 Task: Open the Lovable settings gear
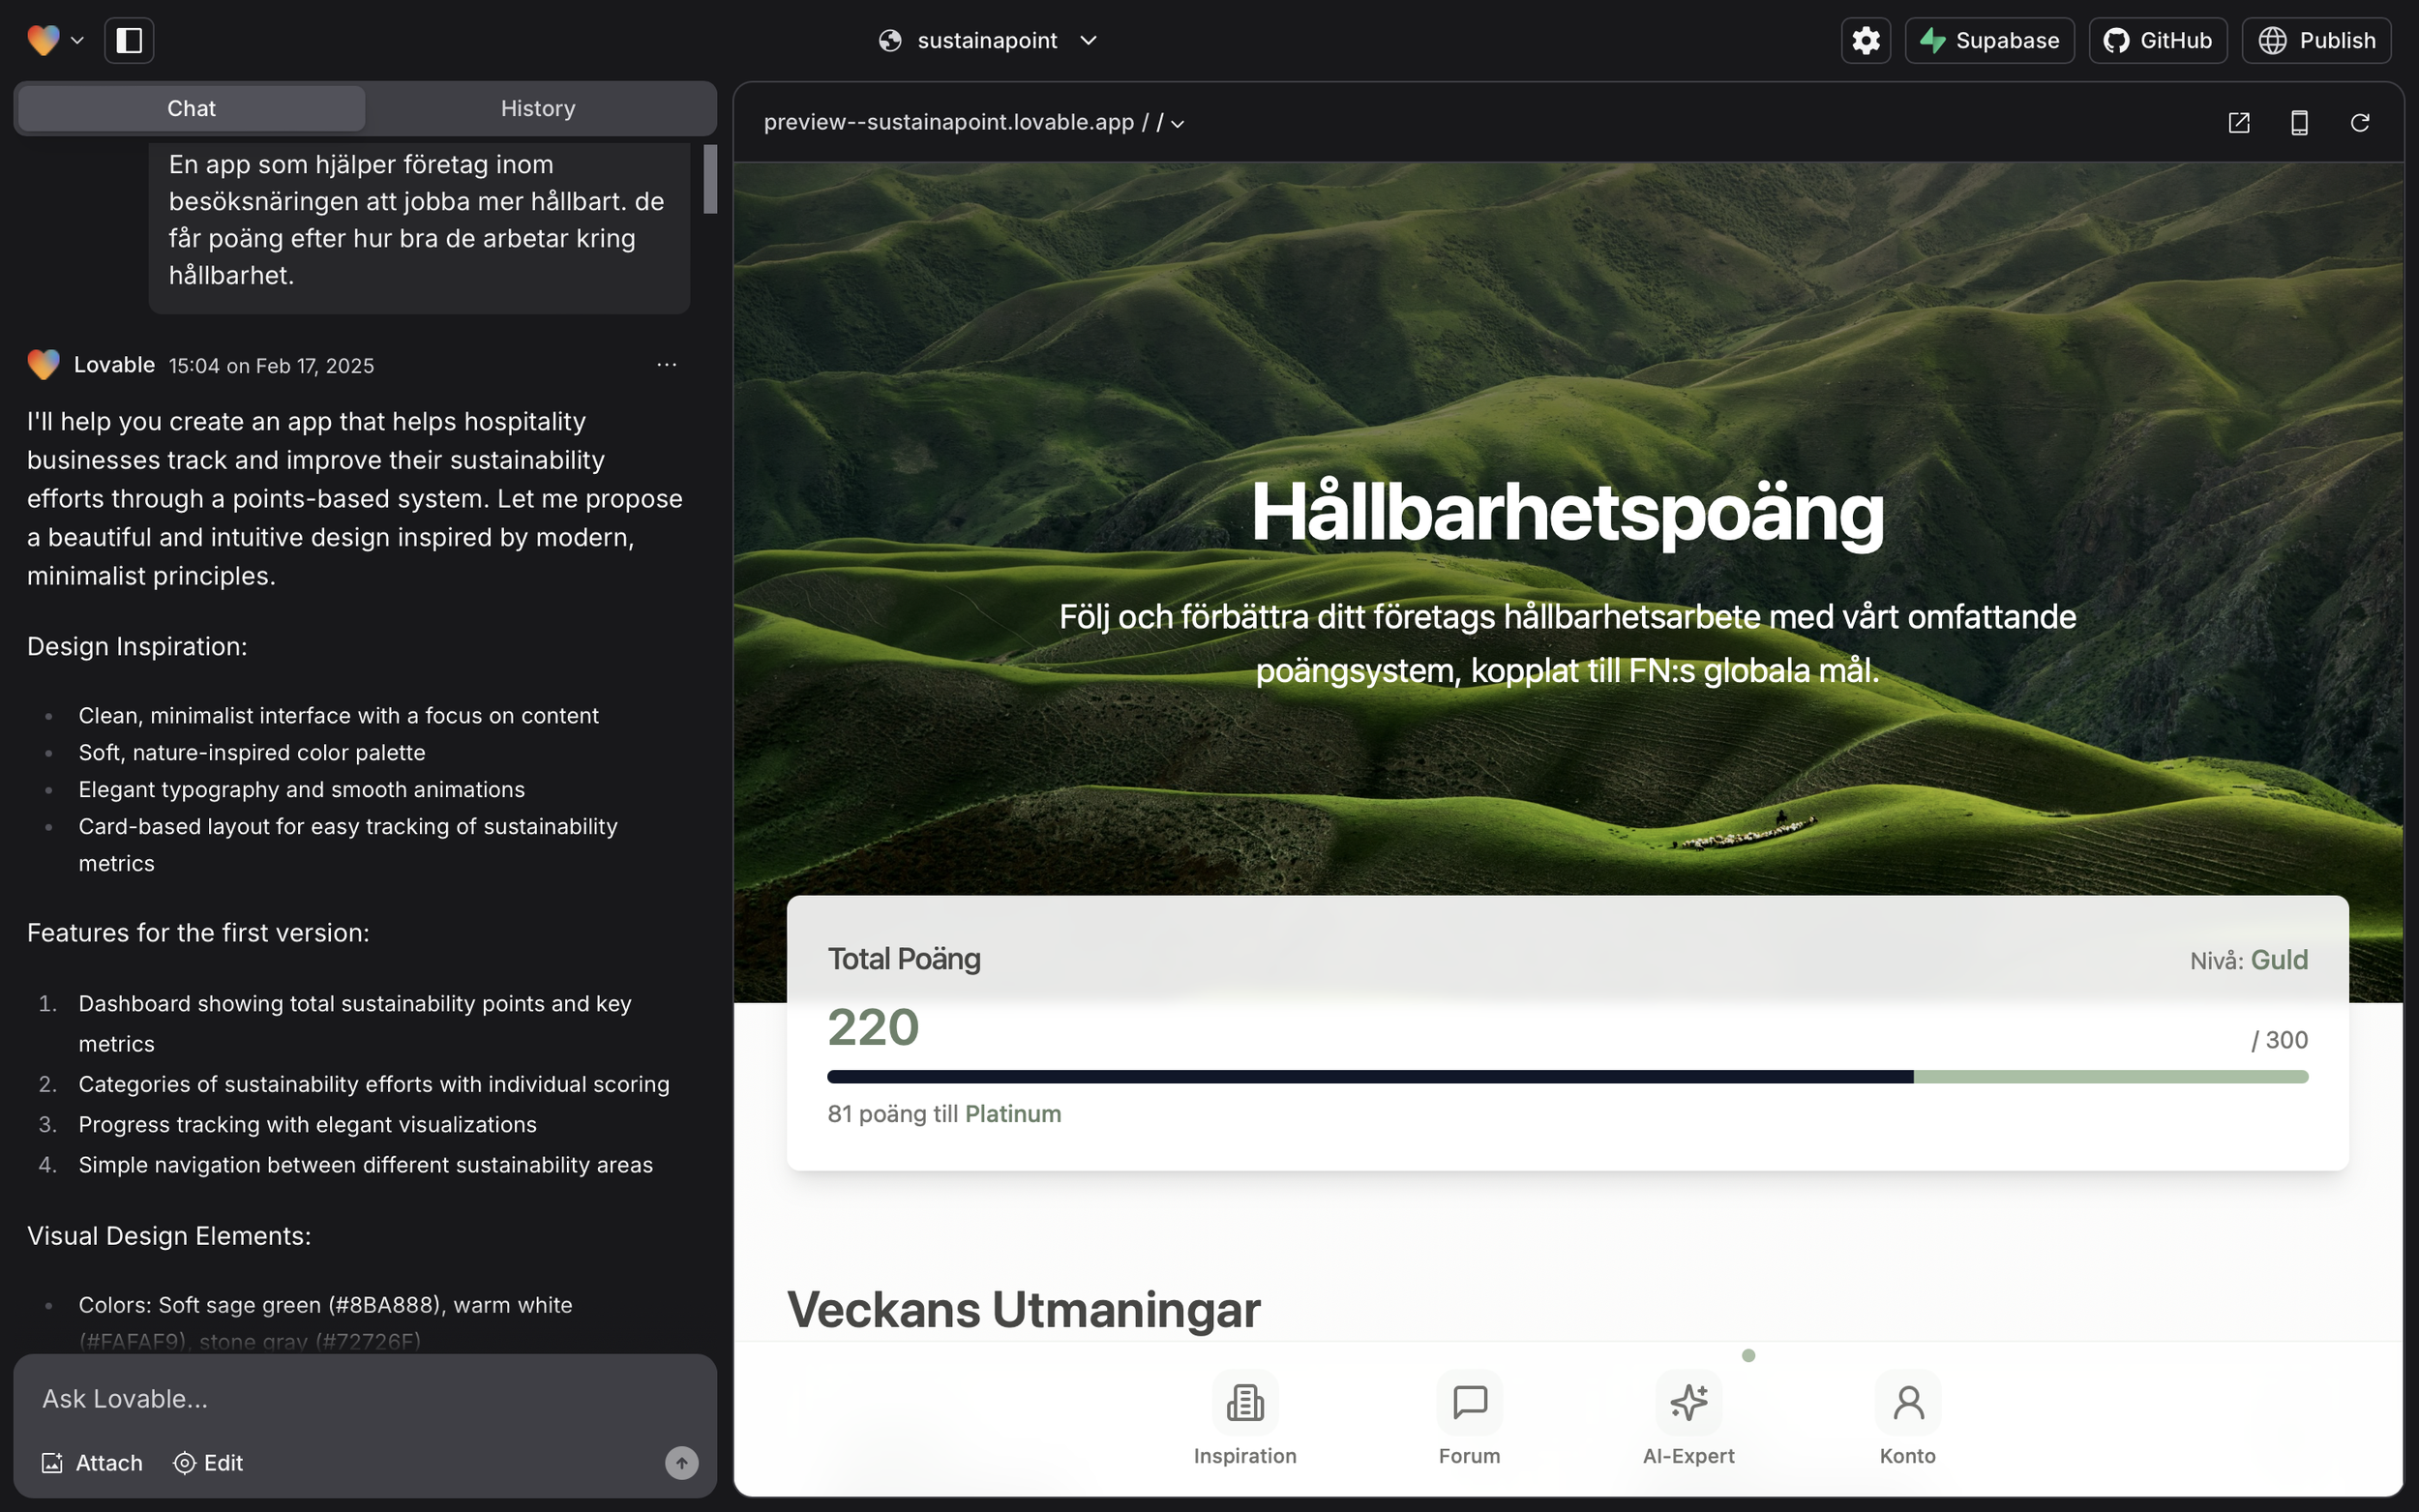(x=1864, y=40)
